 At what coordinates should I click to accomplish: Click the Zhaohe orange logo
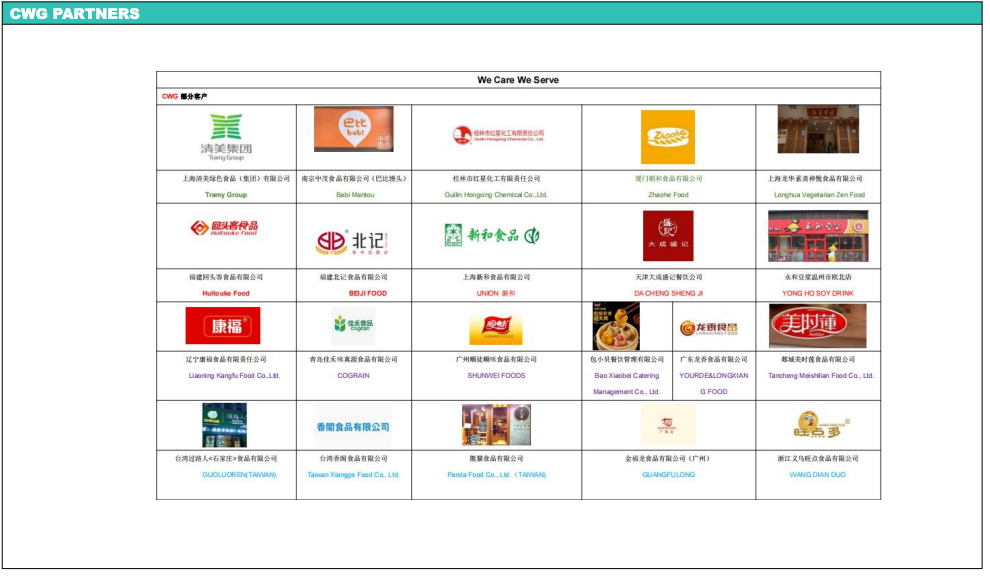667,137
